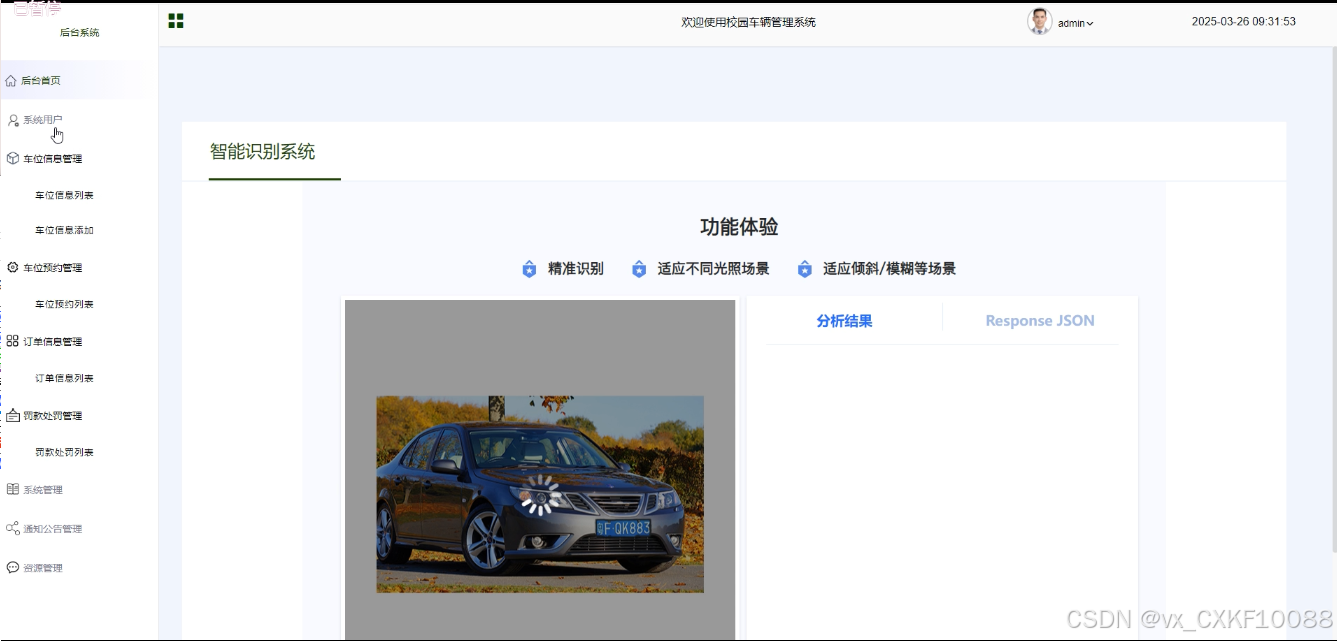Click the uploaded car image
1337x641 pixels.
(540, 494)
